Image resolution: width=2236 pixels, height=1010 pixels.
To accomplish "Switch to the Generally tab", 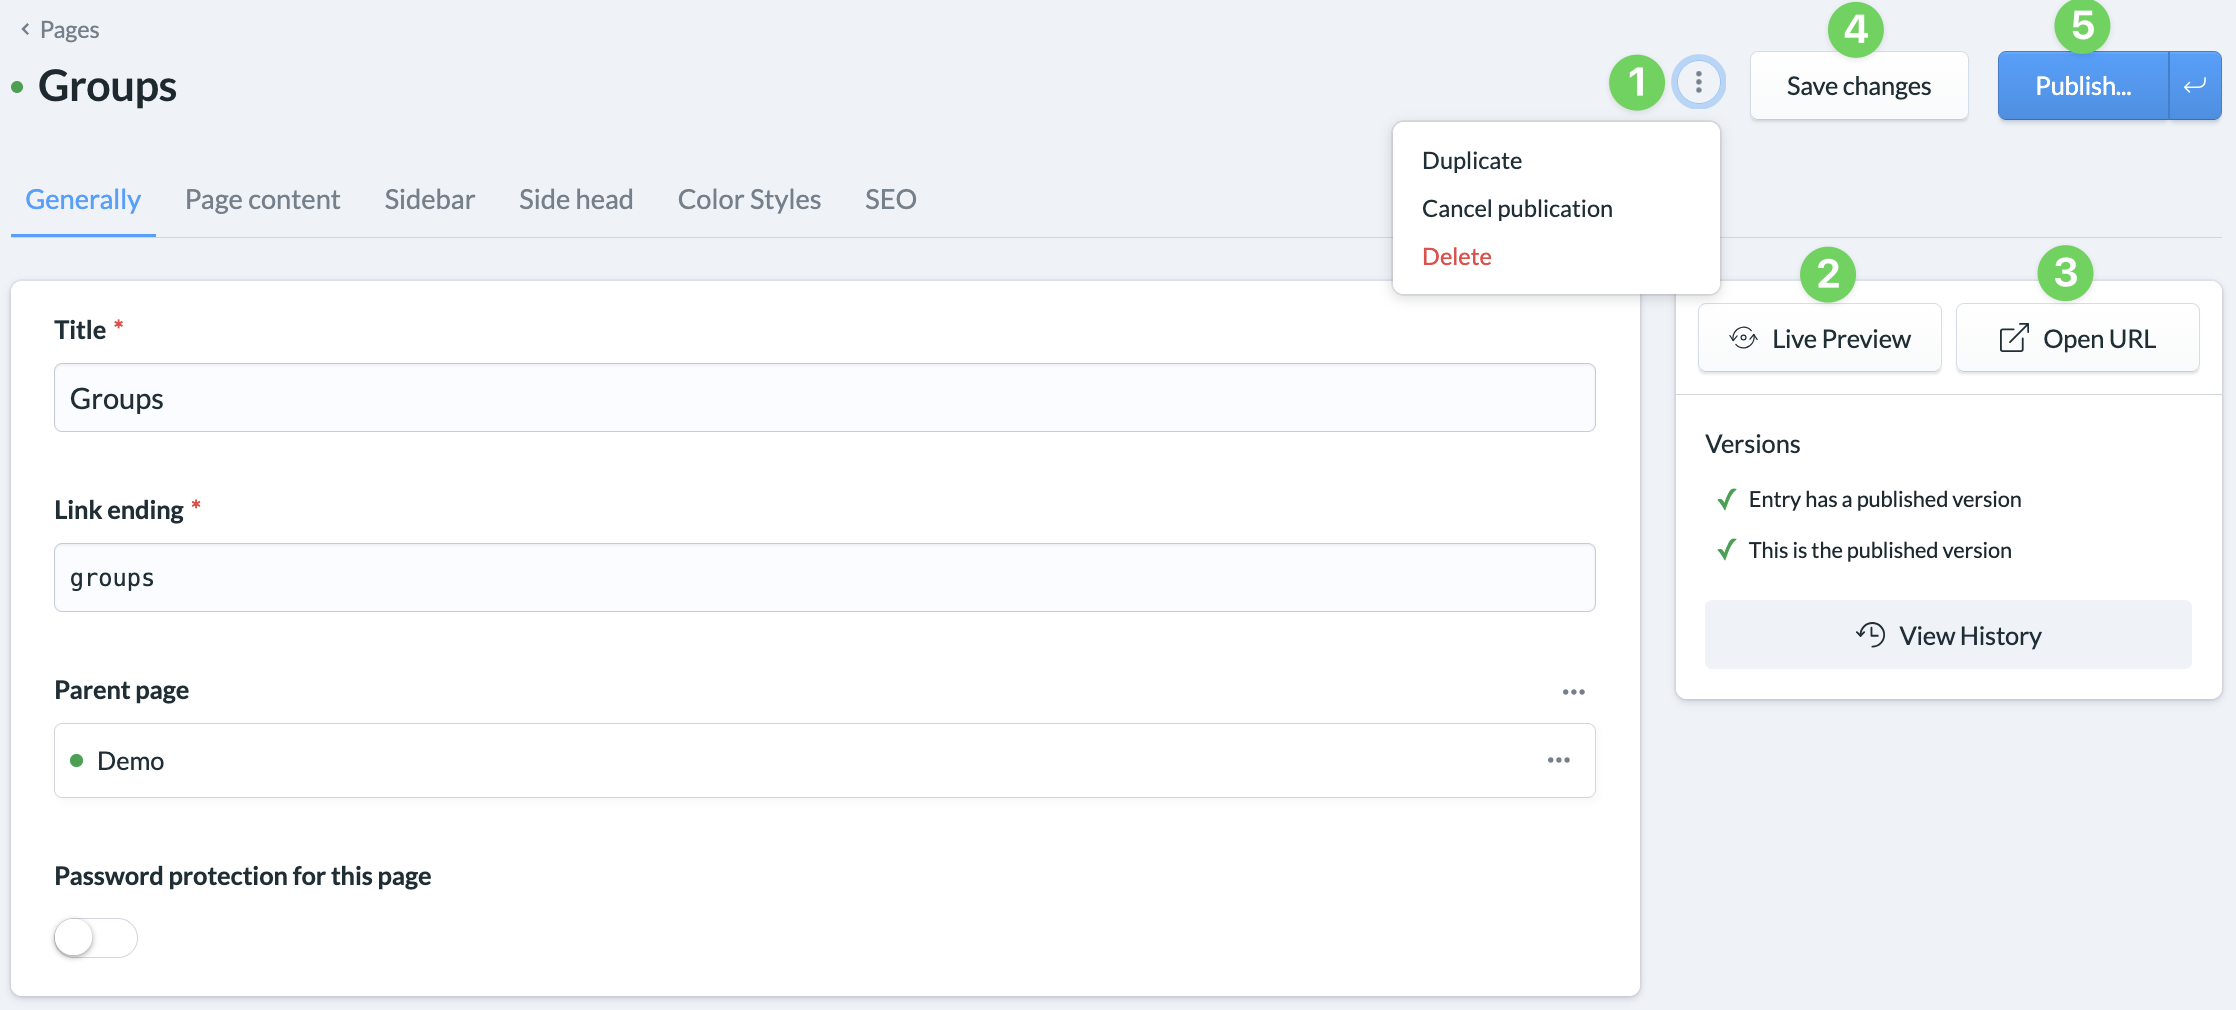I will point(83,199).
